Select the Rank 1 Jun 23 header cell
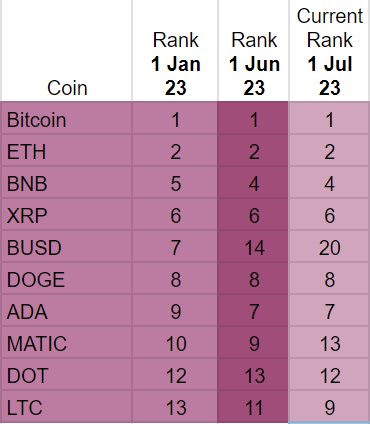The image size is (370, 424). (x=253, y=51)
